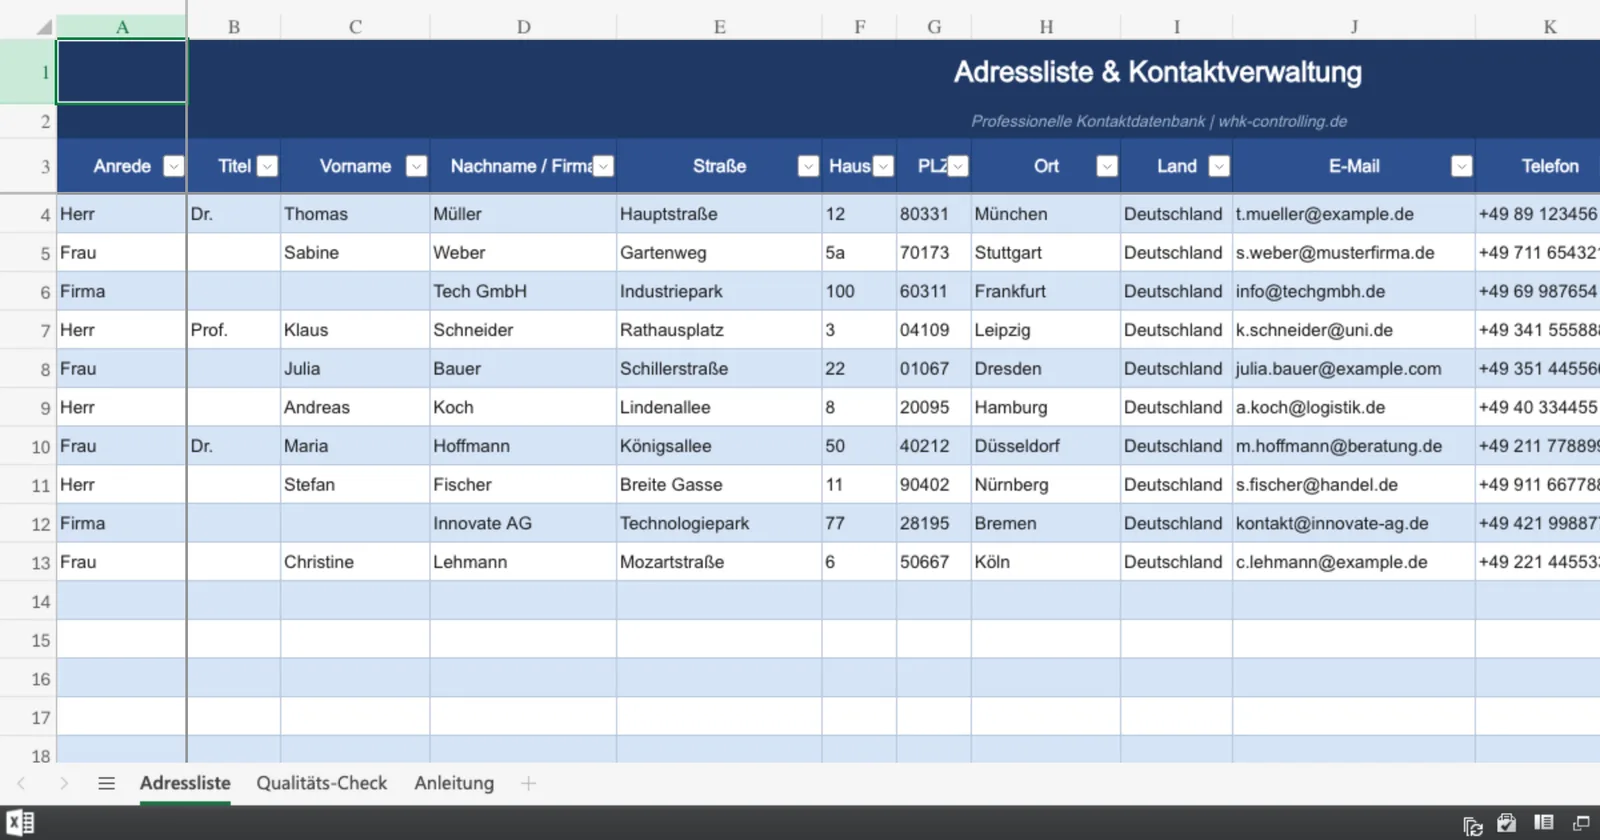The height and width of the screenshot is (840, 1600).
Task: Select the cell containing Gartenweg
Action: 719,253
